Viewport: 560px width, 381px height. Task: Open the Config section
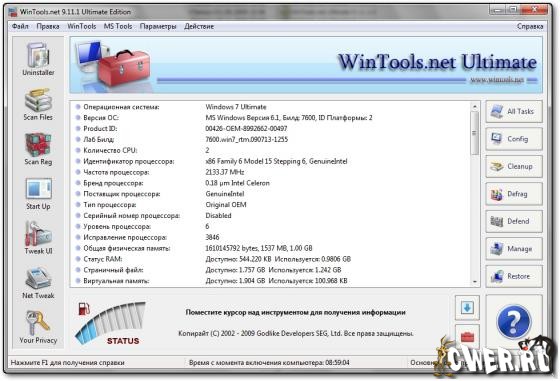(x=514, y=139)
